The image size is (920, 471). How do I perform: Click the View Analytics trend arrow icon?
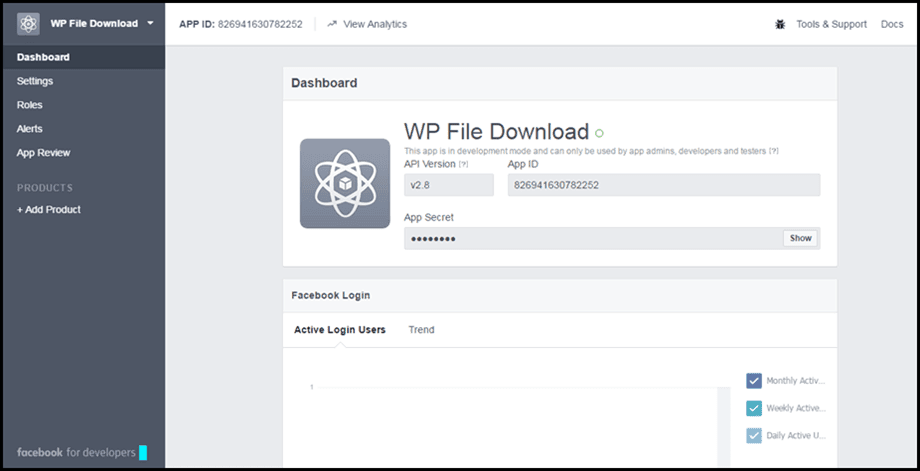tap(331, 24)
